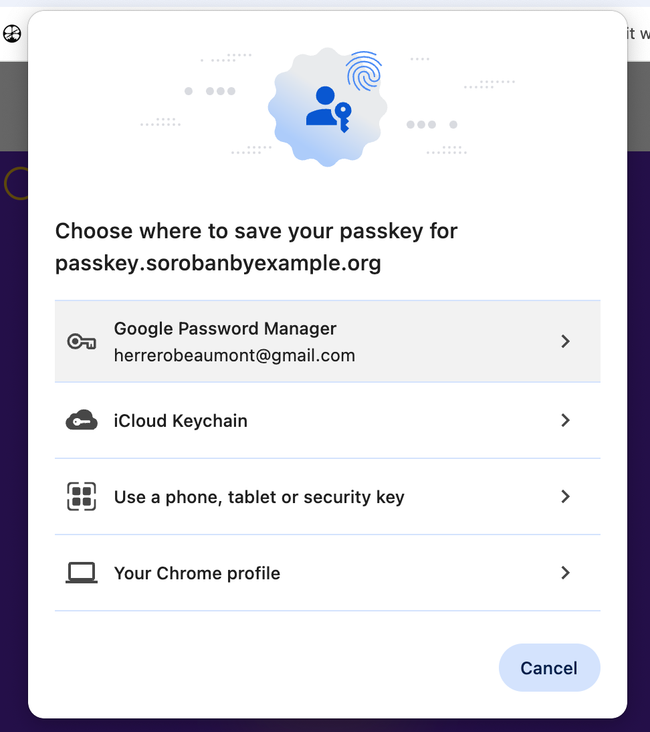The height and width of the screenshot is (732, 650).
Task: Select the "Your Chrome profile" text
Action: pyautogui.click(x=197, y=573)
